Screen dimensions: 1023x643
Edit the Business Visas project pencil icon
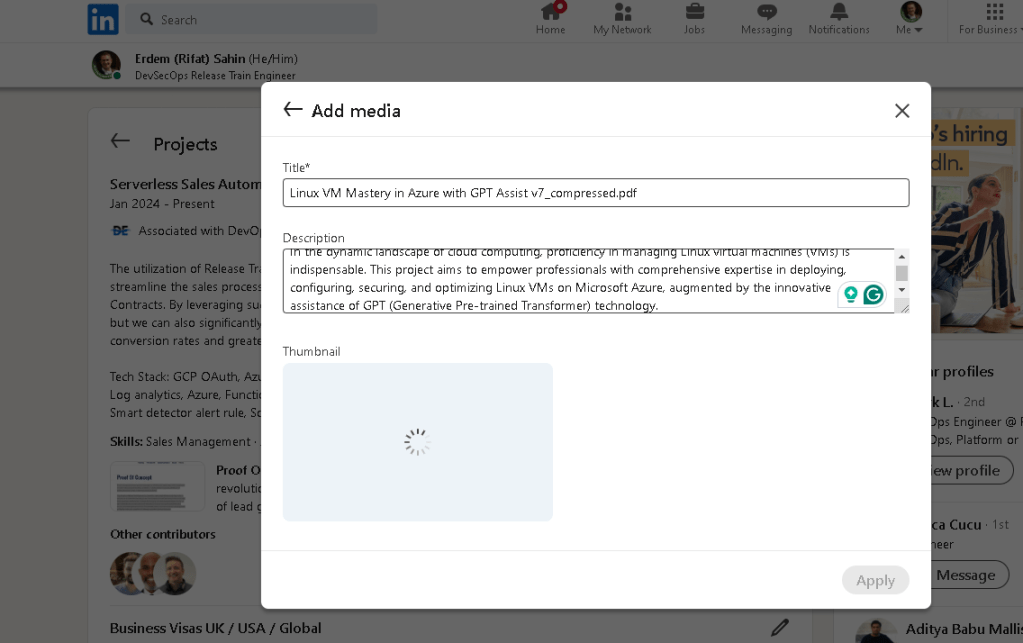click(780, 627)
